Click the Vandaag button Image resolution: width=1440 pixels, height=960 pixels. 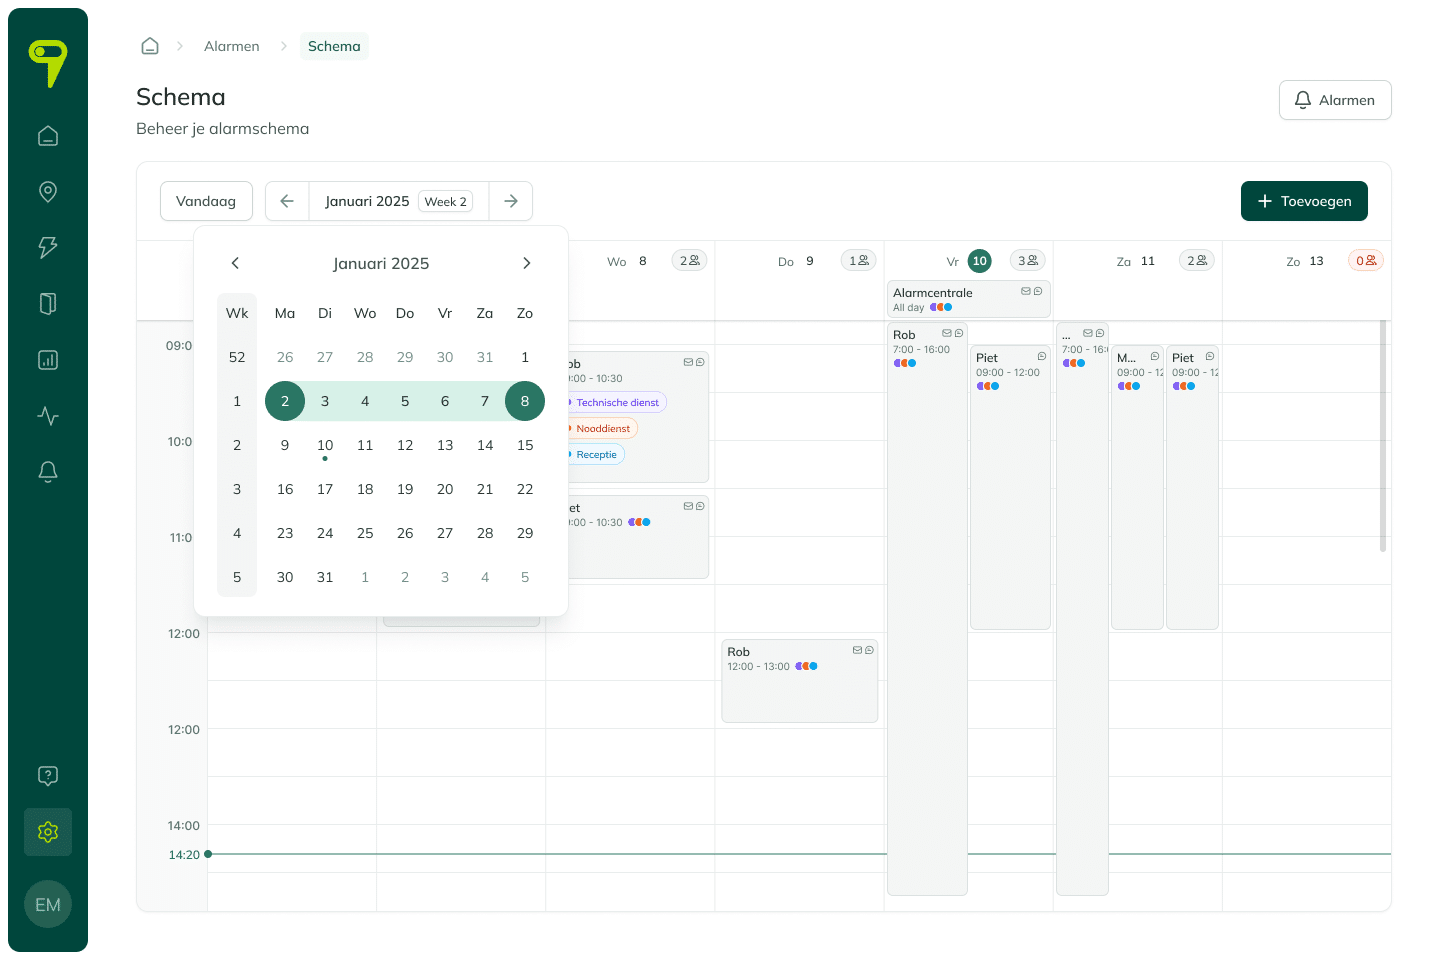(x=206, y=201)
